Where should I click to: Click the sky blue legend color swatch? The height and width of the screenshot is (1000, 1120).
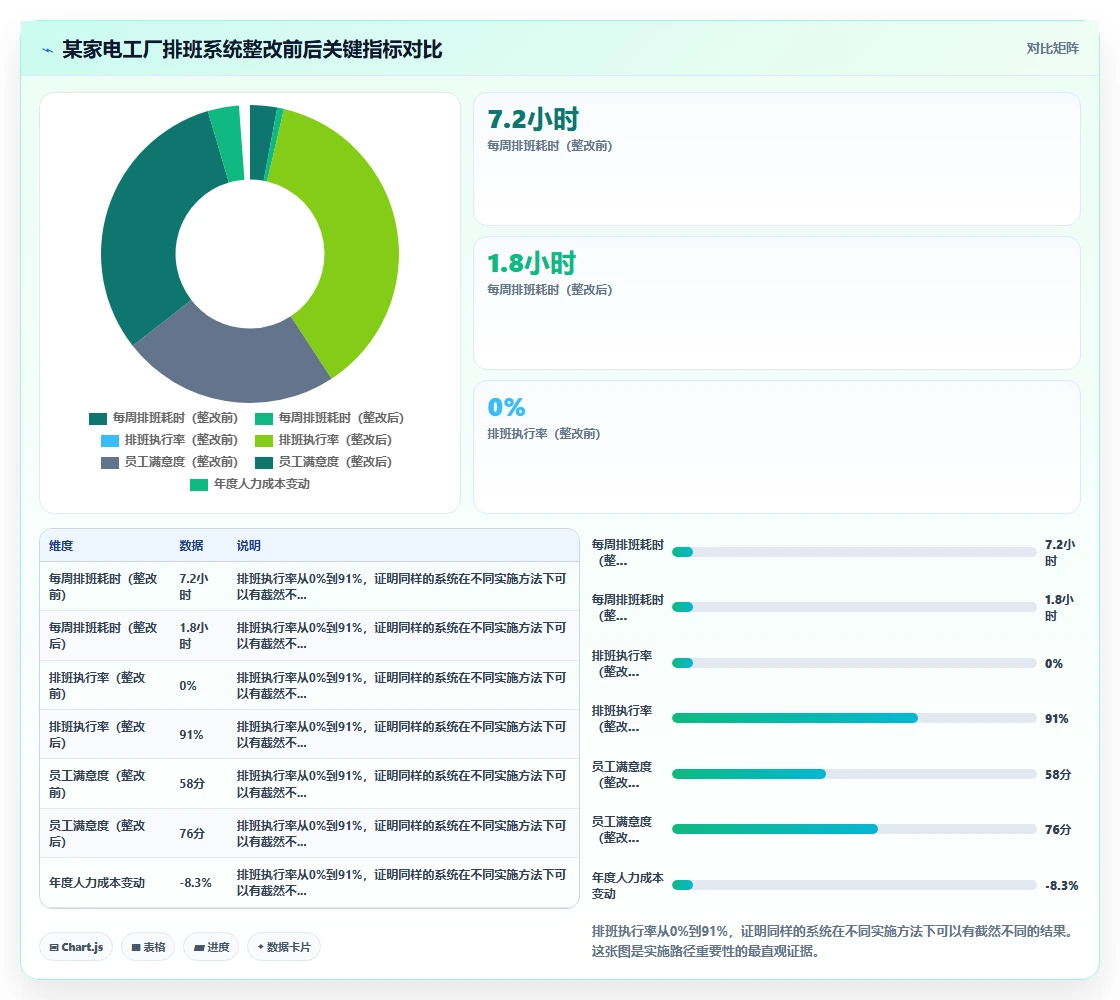tap(110, 441)
